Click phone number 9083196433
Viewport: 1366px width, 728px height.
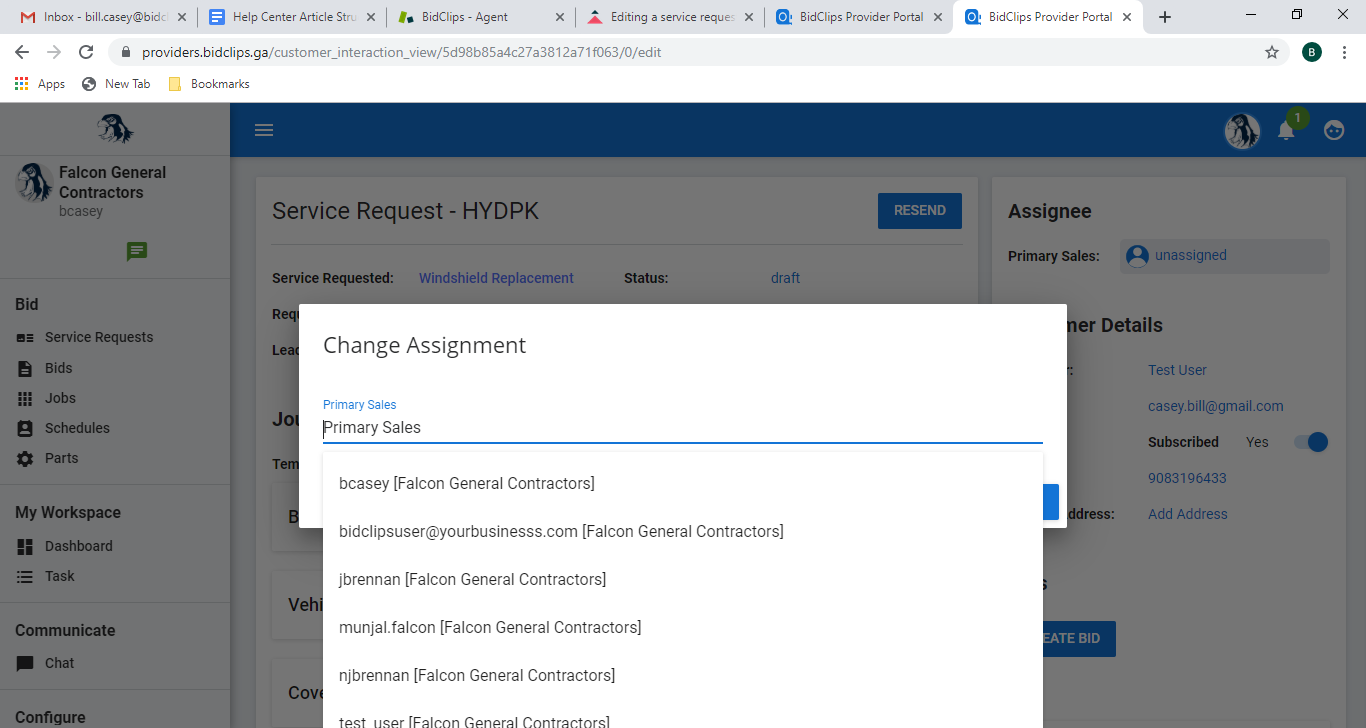[1187, 478]
